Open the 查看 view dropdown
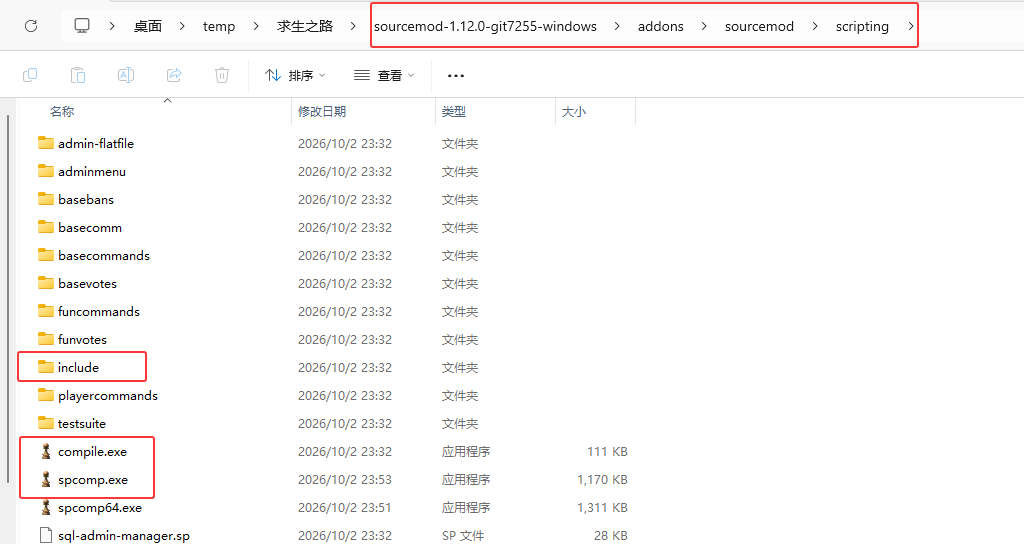The height and width of the screenshot is (544, 1024). 384,76
